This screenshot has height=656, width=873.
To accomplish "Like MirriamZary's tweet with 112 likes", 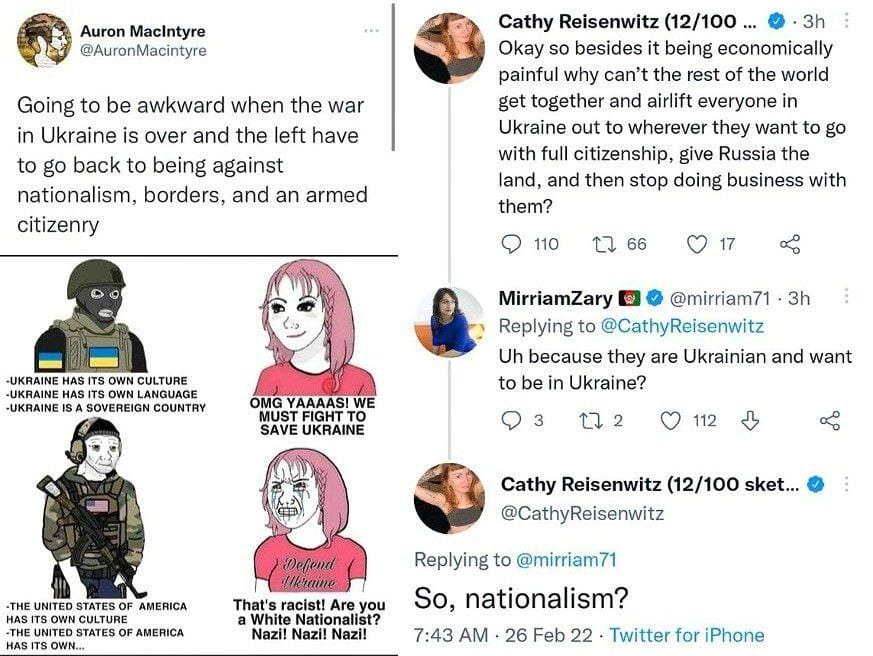I will [672, 421].
